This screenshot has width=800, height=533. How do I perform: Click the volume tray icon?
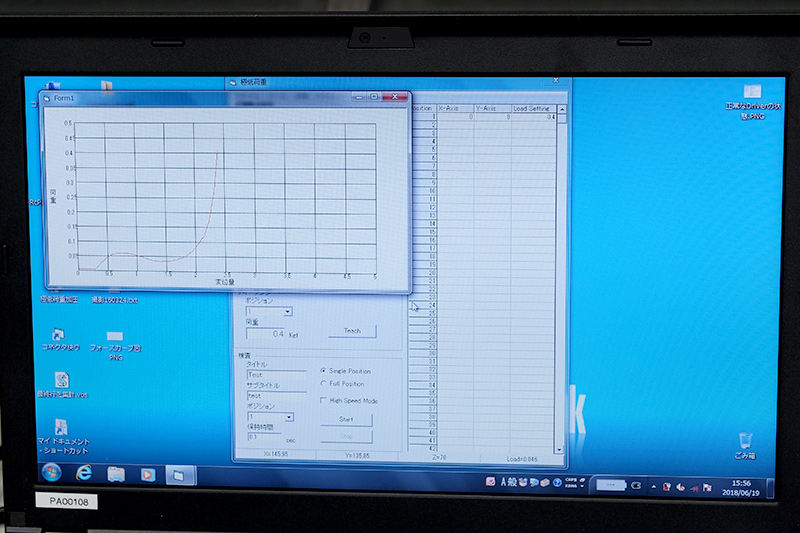tap(680, 487)
